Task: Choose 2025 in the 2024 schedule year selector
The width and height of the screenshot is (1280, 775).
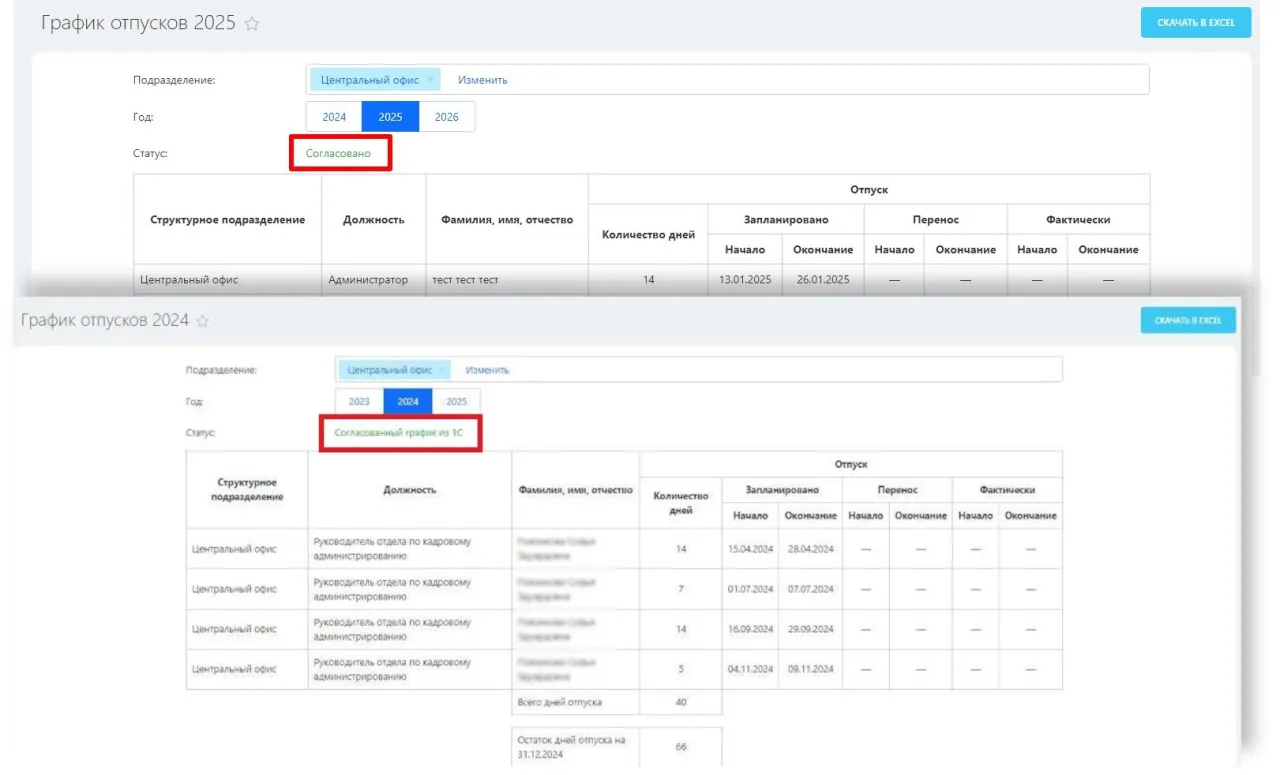Action: pyautogui.click(x=456, y=402)
